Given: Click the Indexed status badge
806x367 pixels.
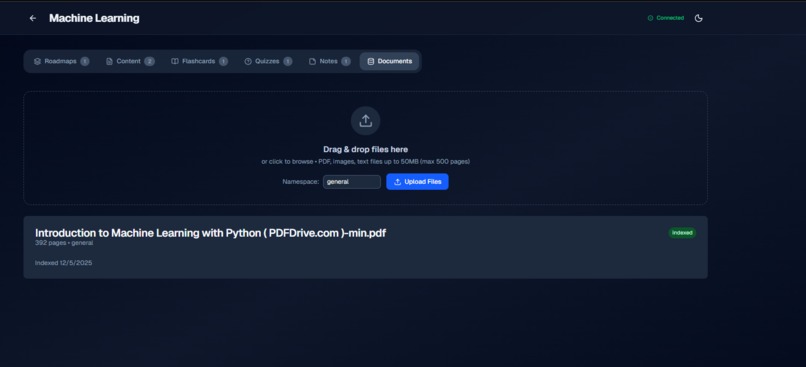Looking at the screenshot, I should click(x=682, y=233).
